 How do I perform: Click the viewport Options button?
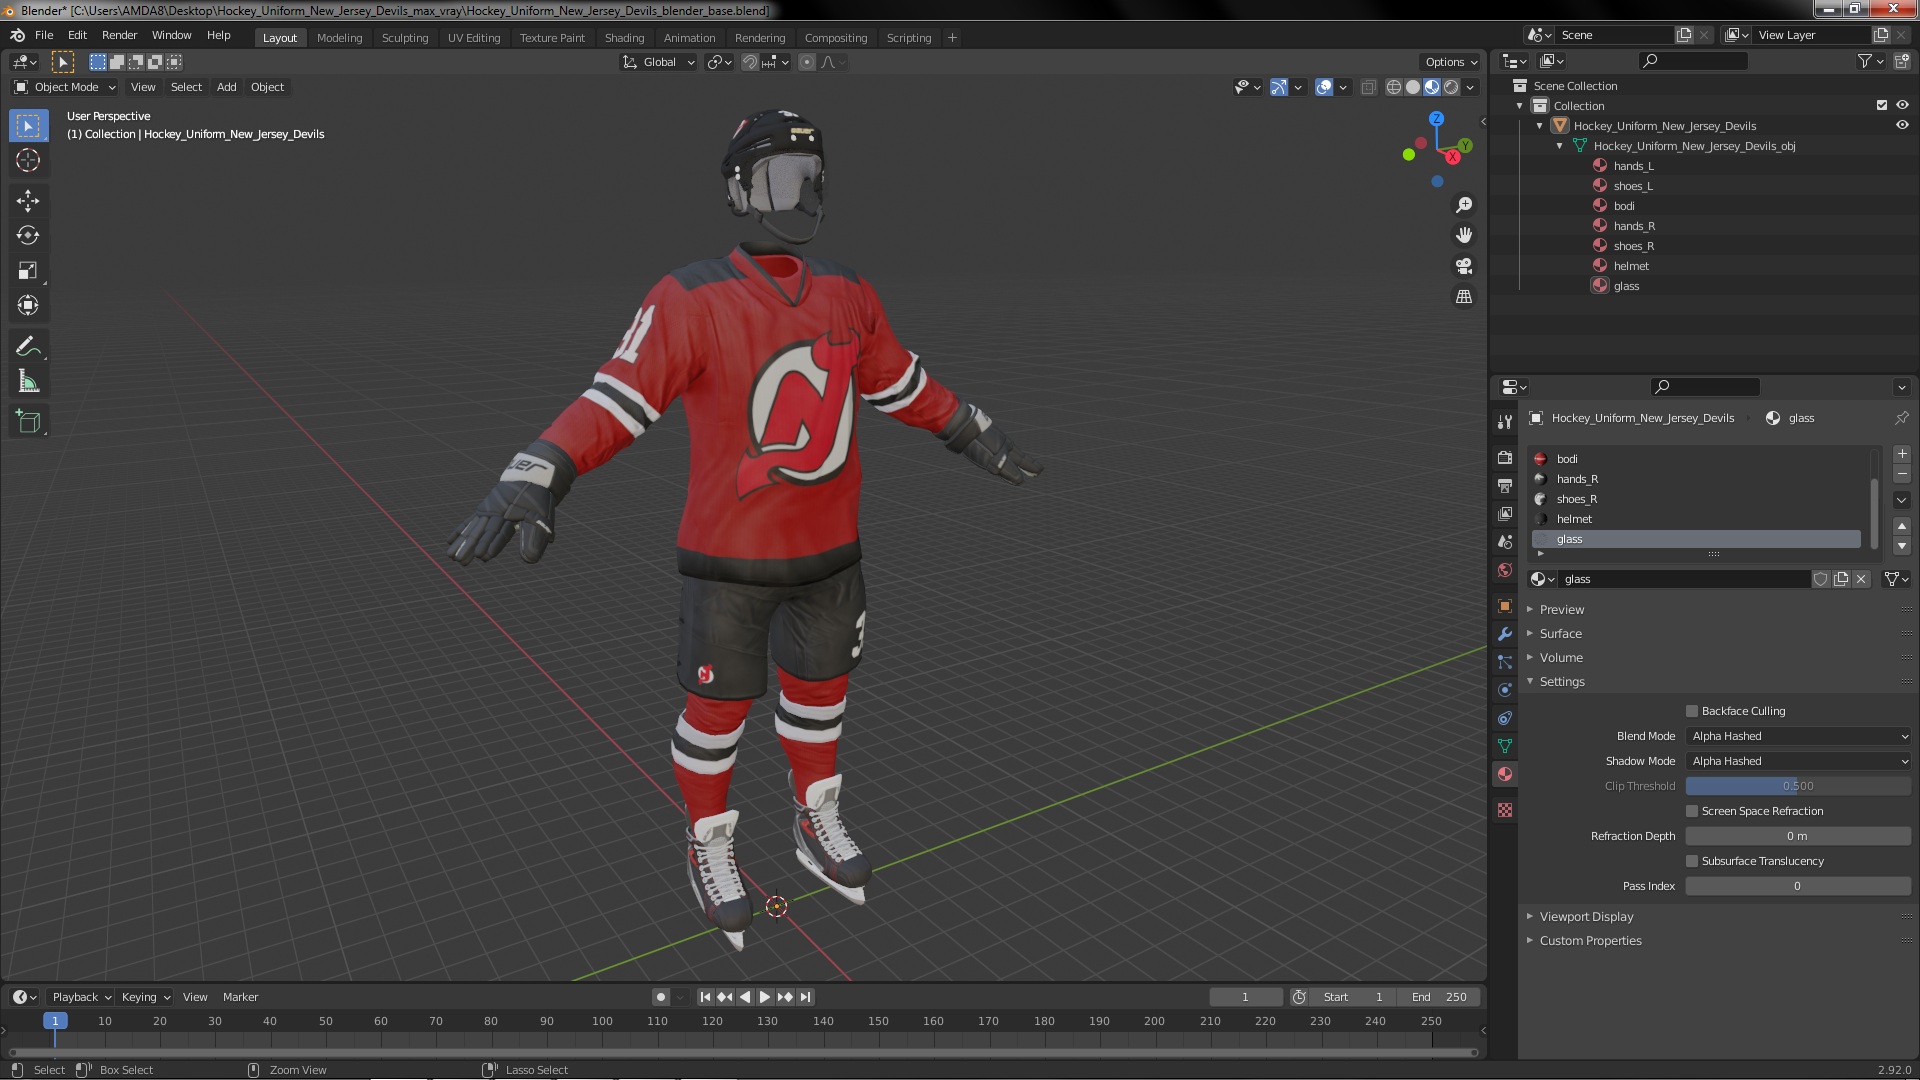click(x=1450, y=62)
